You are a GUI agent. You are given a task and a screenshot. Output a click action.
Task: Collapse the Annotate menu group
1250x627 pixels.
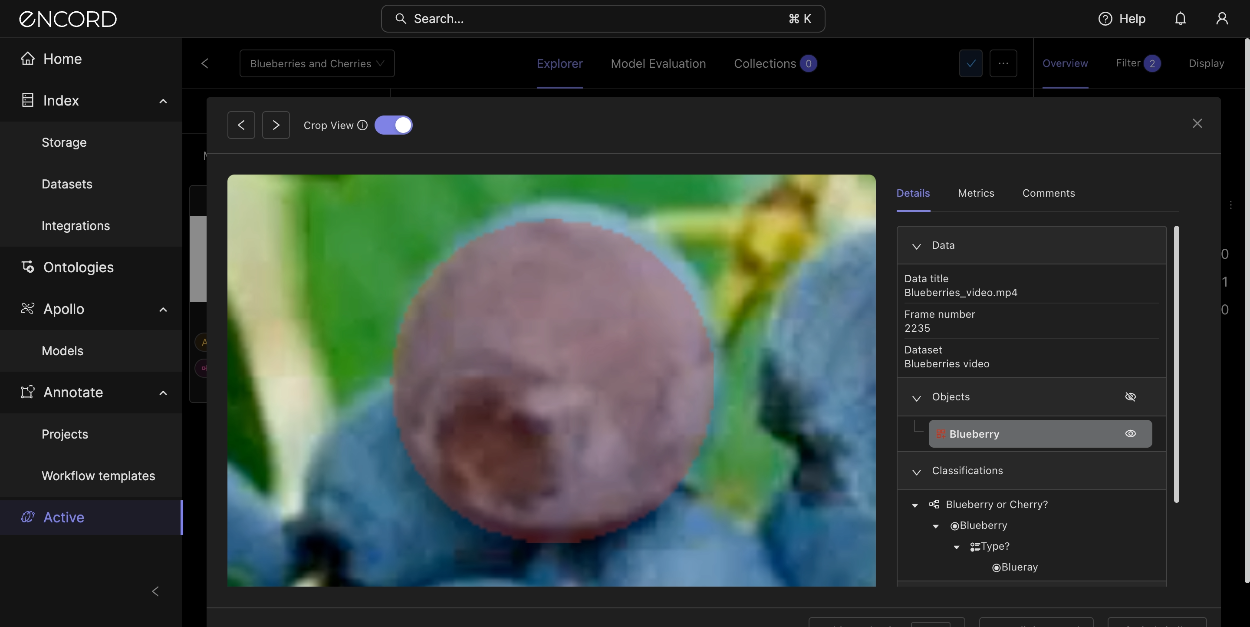tap(163, 392)
